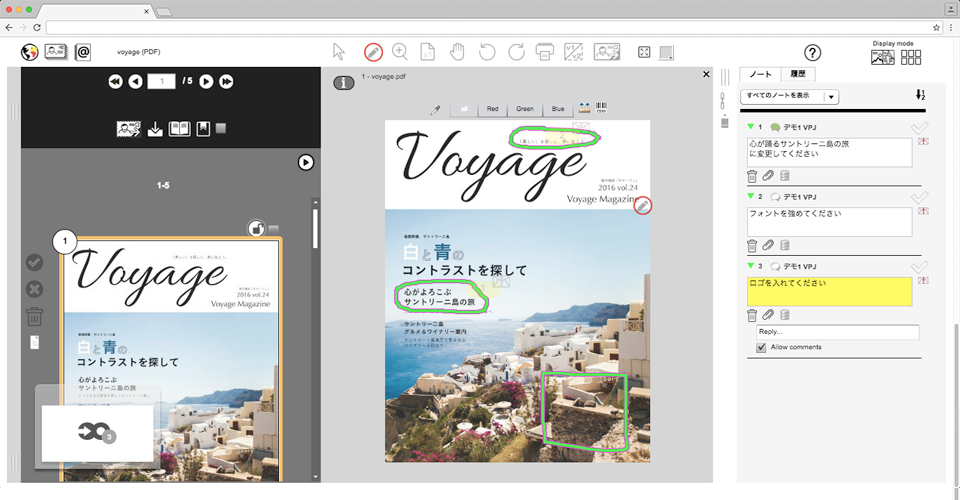The height and width of the screenshot is (500, 960).
Task: Toggle the Allow comments checkbox
Action: point(761,348)
